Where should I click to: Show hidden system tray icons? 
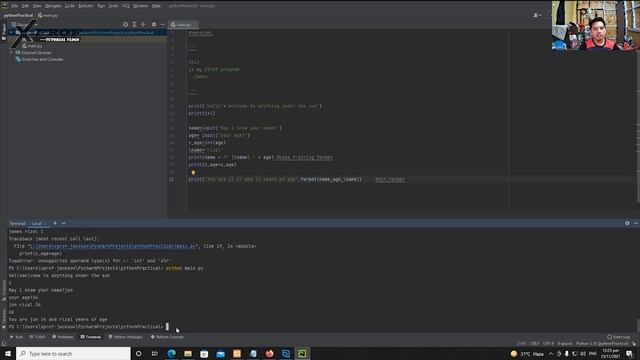click(551, 353)
